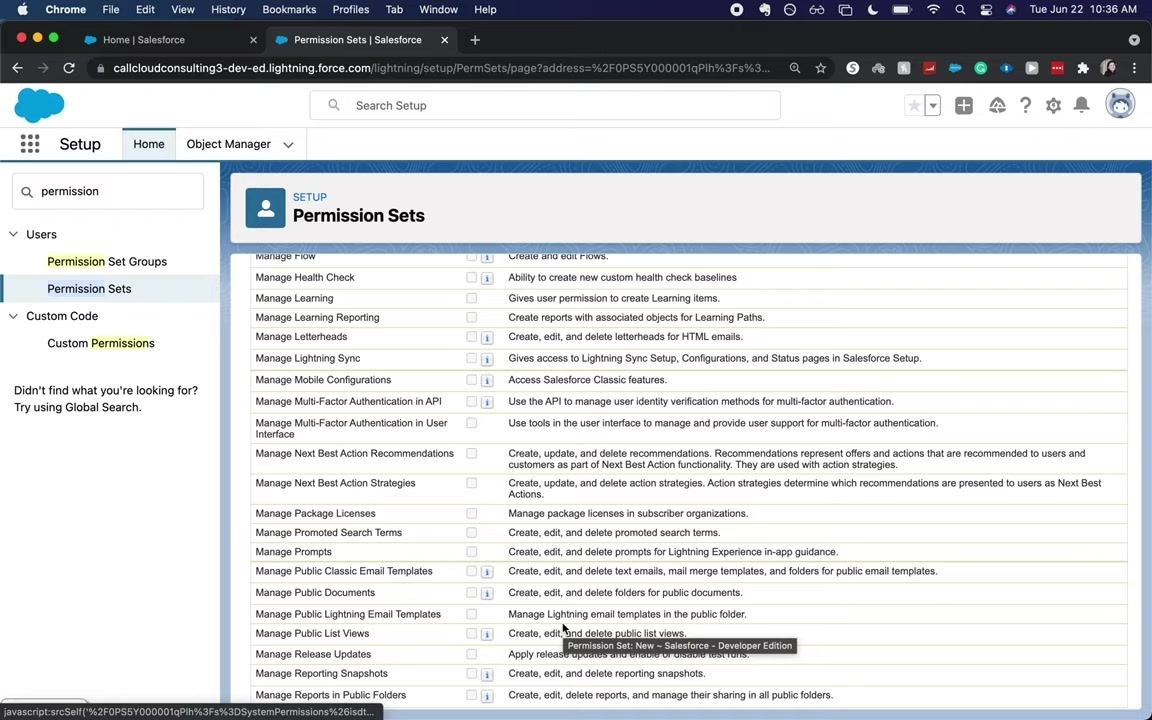1152x720 pixels.
Task: Open the Setup gear icon
Action: tap(1054, 106)
